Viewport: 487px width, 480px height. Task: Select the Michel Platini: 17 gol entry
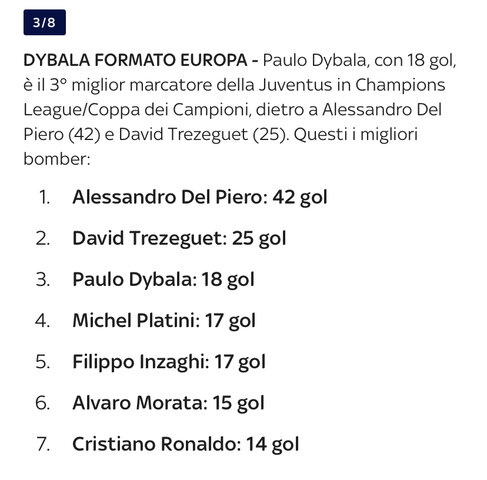[164, 321]
